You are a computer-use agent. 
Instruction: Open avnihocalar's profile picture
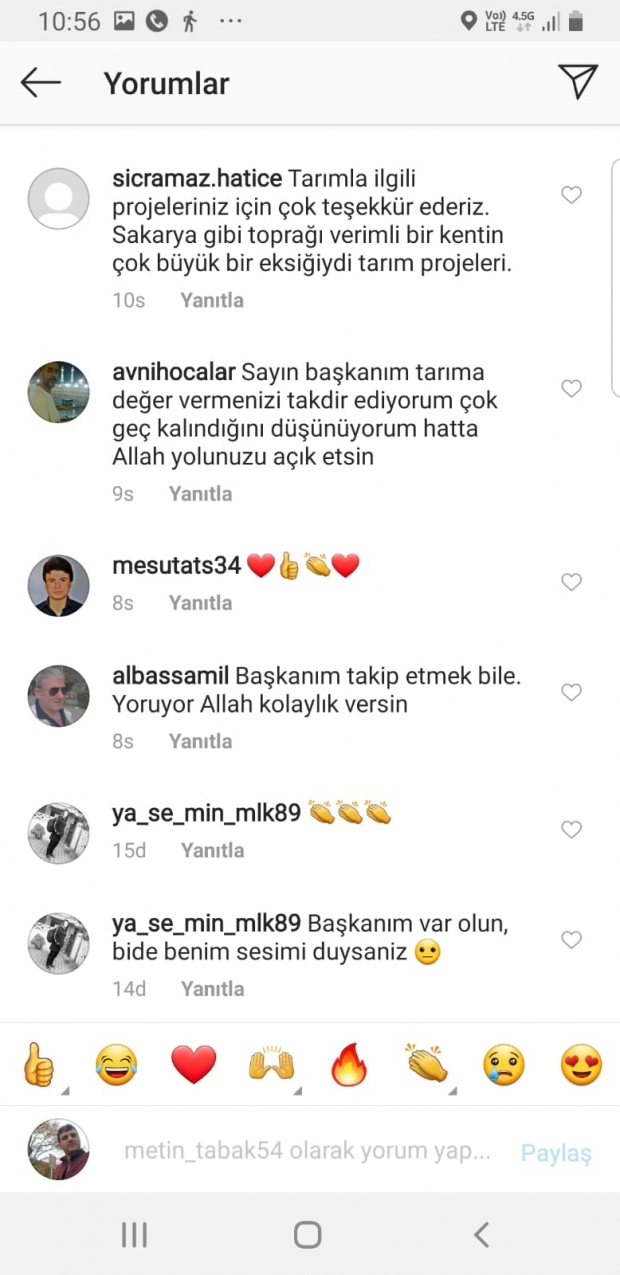tap(58, 392)
